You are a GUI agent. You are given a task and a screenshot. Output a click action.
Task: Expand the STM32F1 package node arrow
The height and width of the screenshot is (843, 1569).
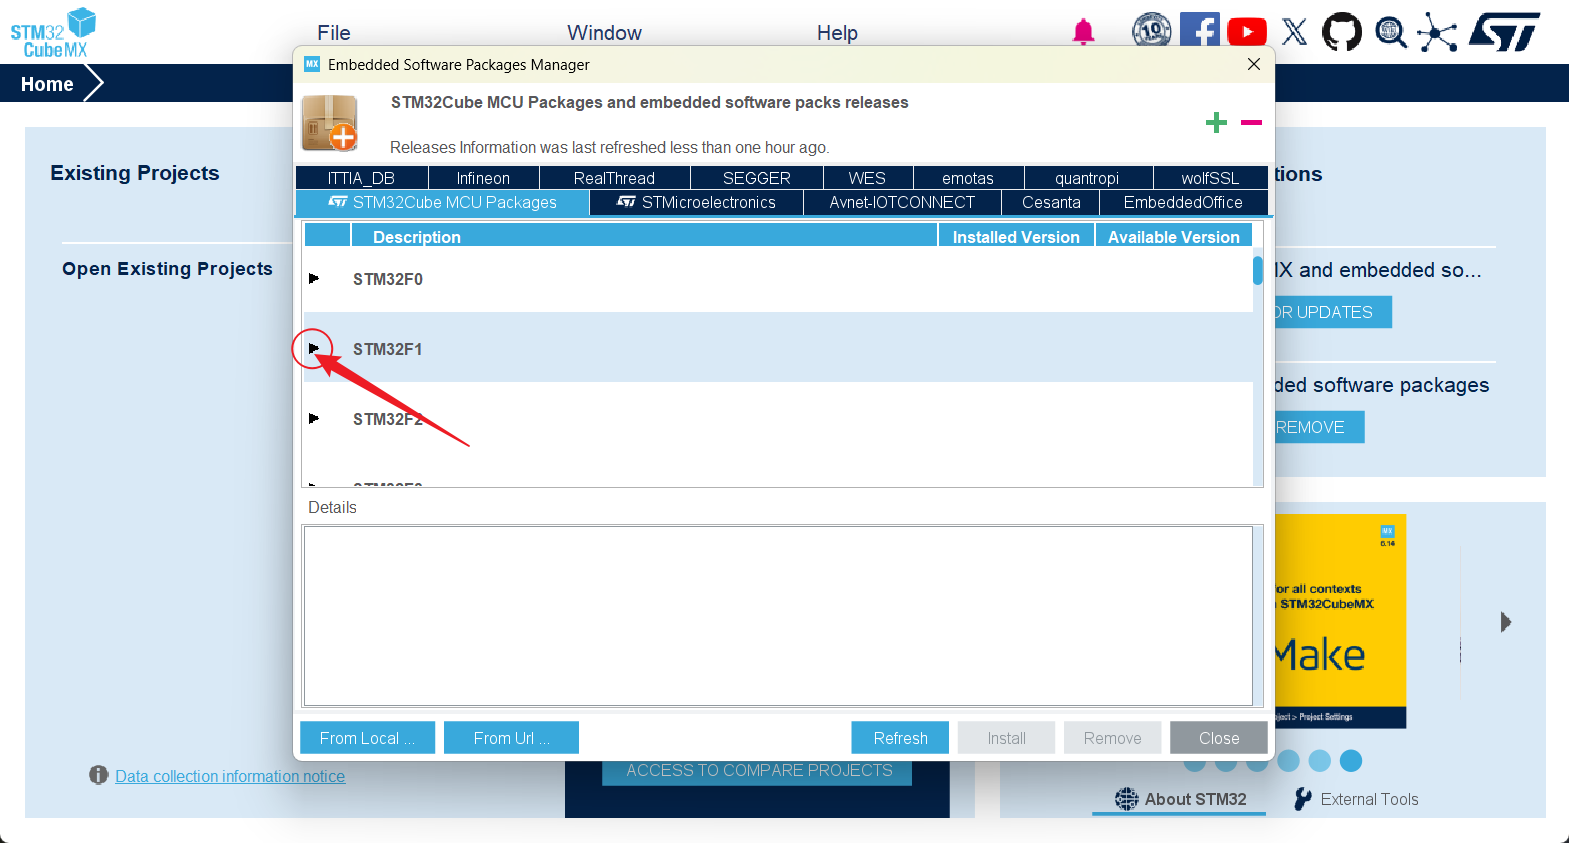(x=314, y=348)
